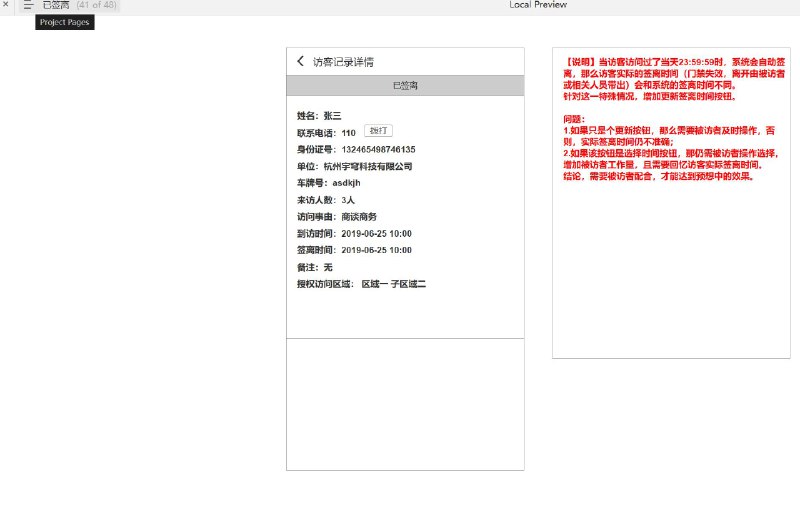
Task: Click the page title 已签离 (41 of 48)
Action: [x=80, y=5]
